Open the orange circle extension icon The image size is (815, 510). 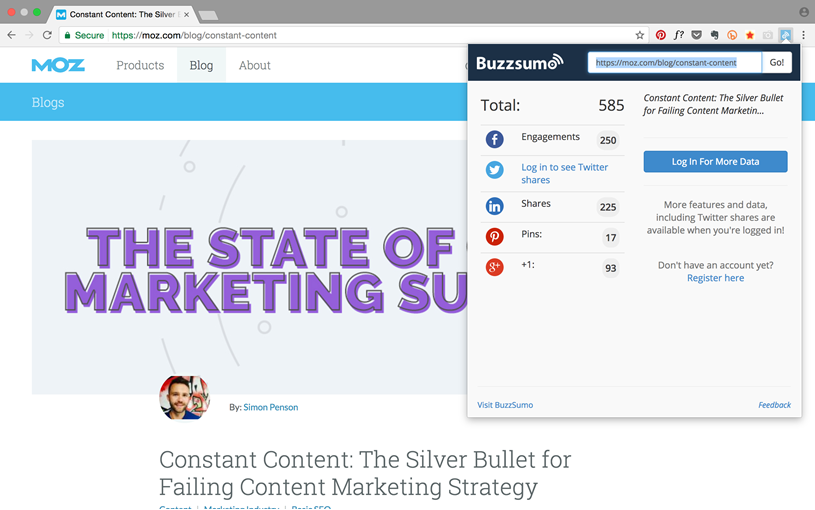click(x=732, y=35)
